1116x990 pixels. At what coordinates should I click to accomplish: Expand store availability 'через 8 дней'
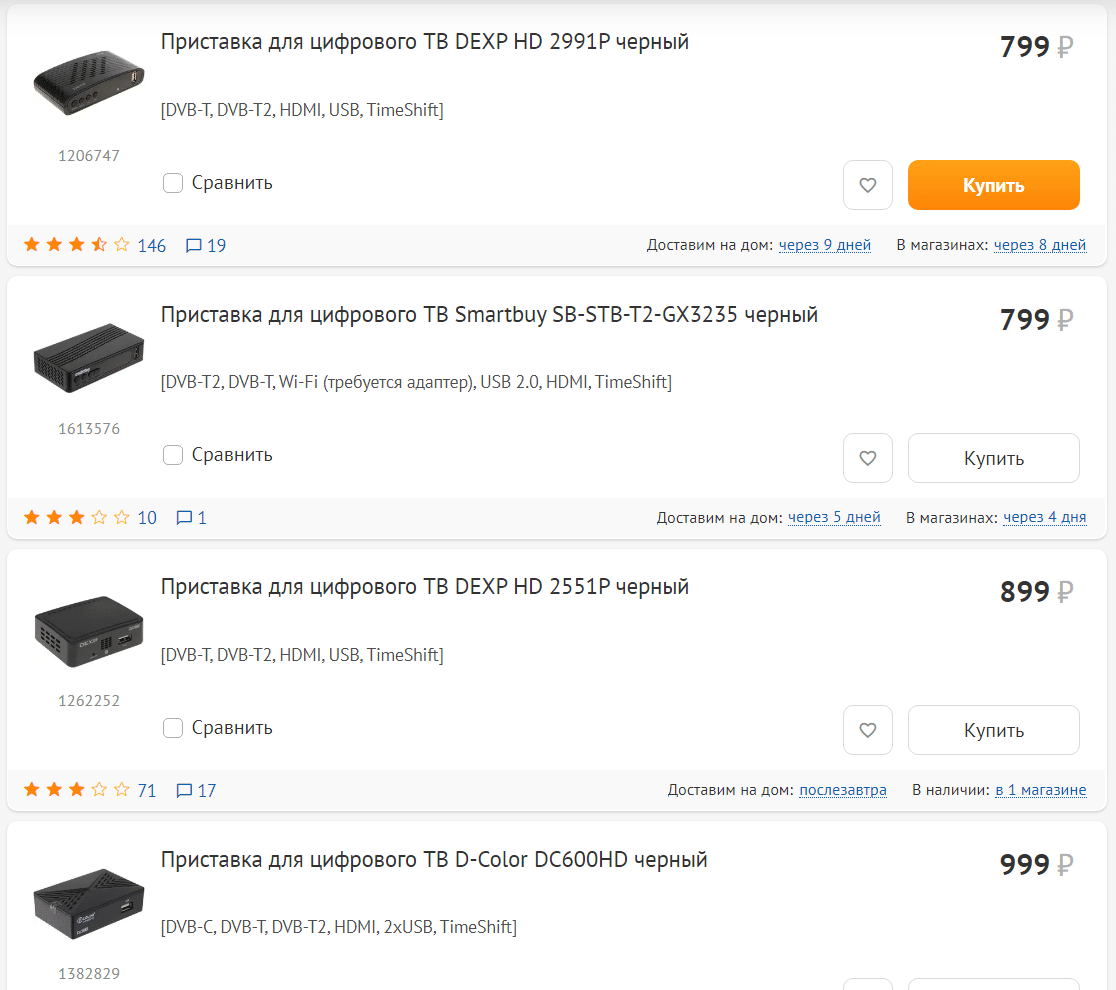tap(1039, 245)
